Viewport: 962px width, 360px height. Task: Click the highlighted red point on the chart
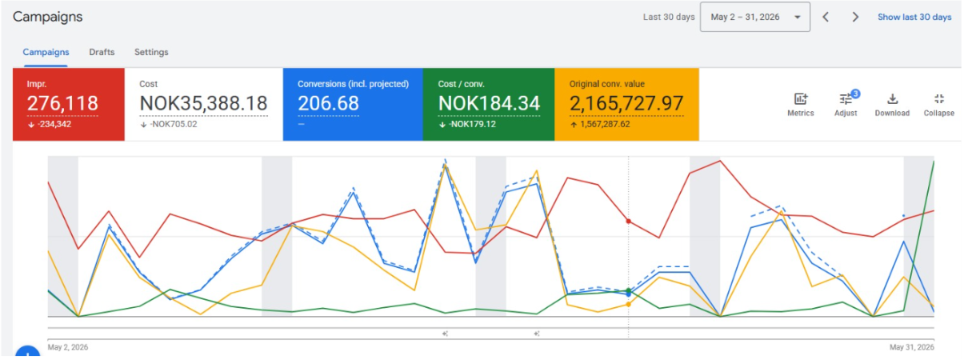tap(628, 221)
